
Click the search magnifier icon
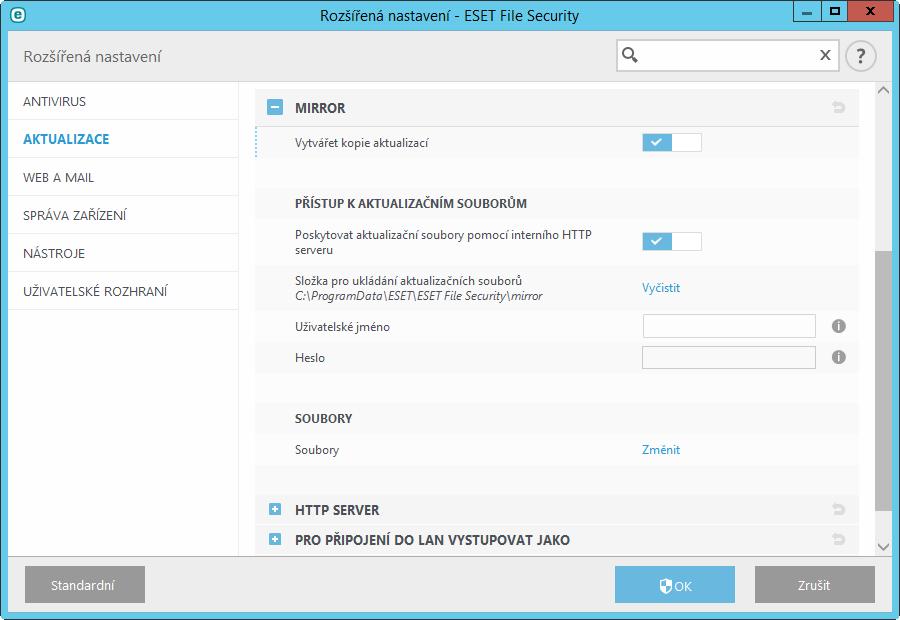tap(630, 55)
